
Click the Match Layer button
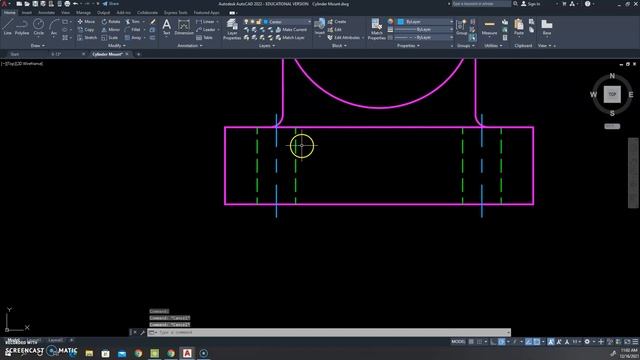[290, 38]
